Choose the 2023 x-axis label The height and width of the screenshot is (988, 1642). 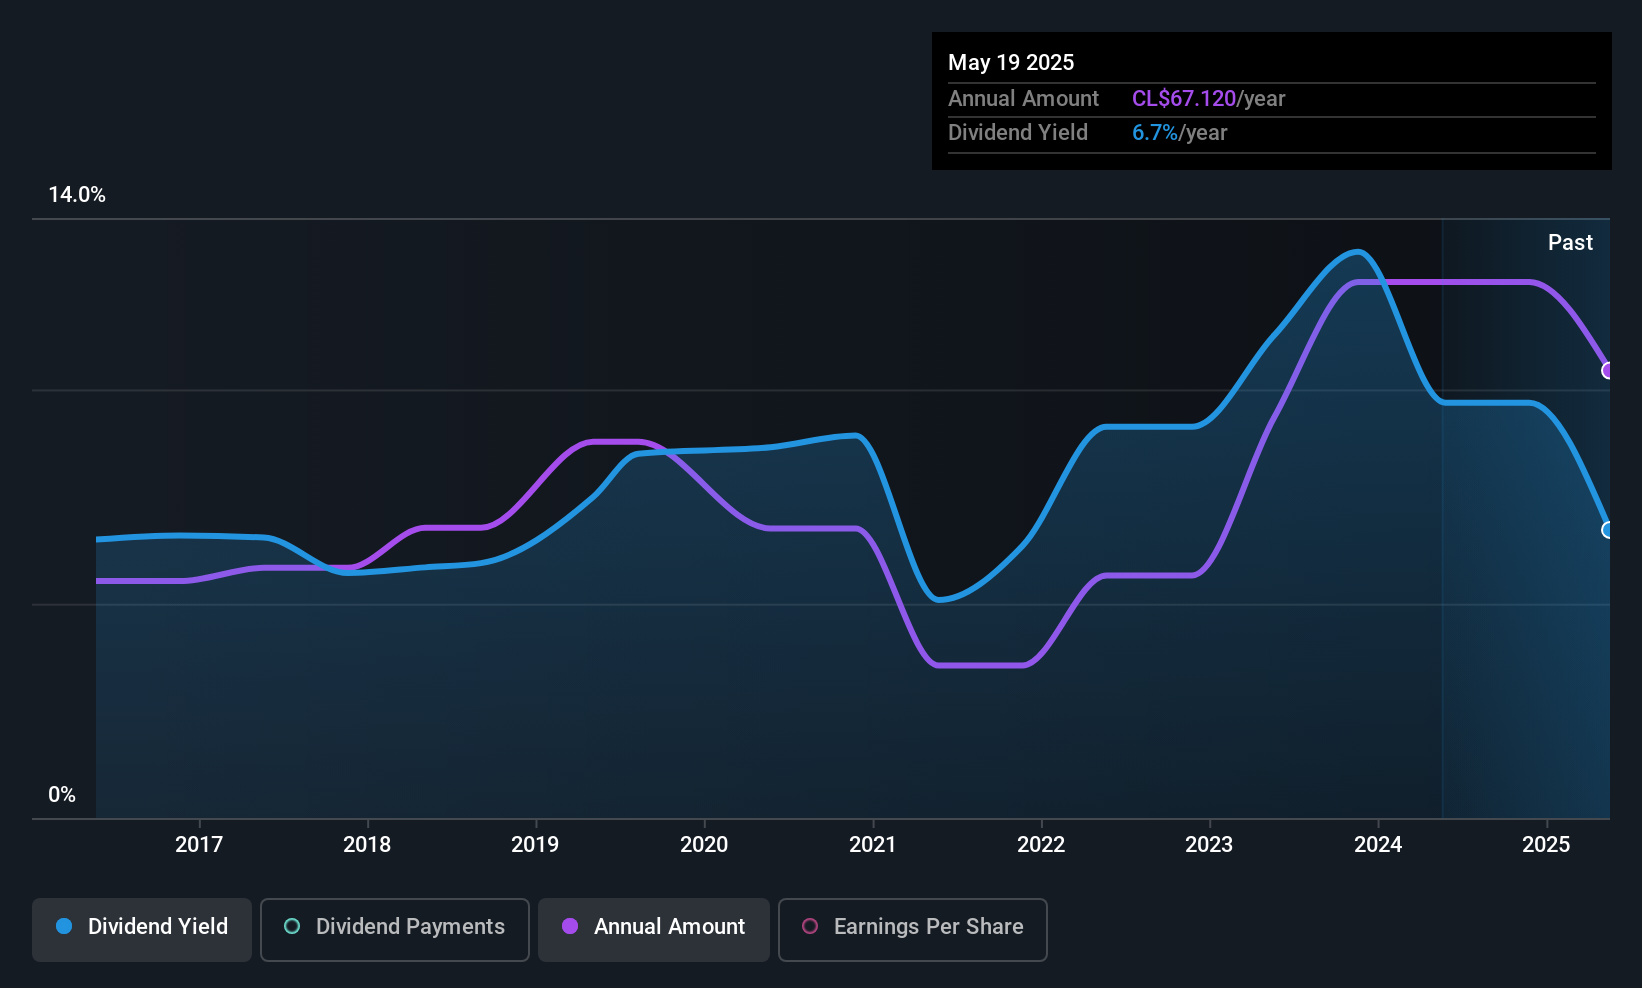(1209, 845)
